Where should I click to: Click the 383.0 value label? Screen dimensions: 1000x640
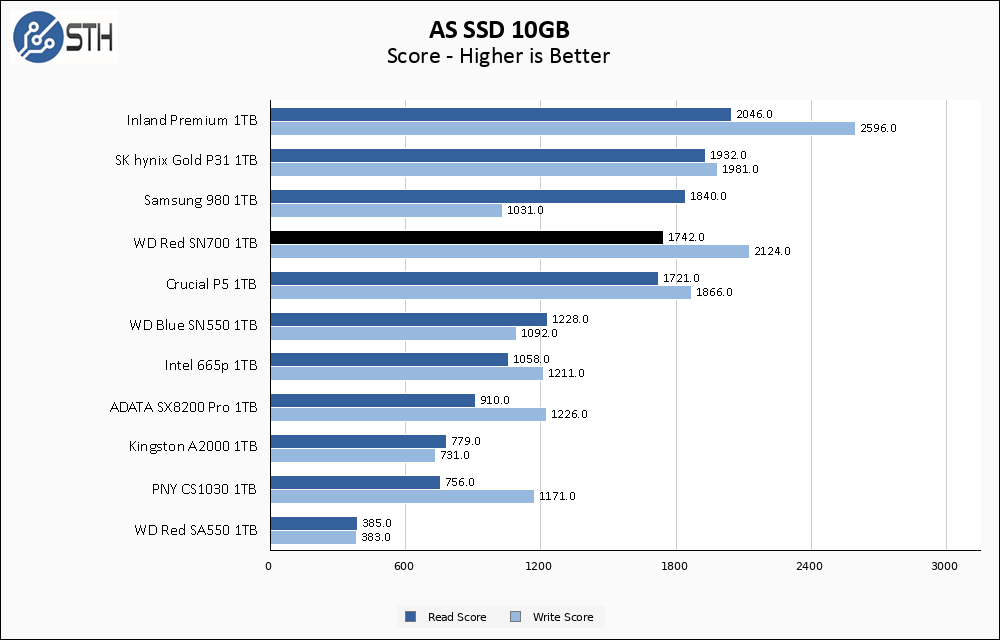(376, 537)
